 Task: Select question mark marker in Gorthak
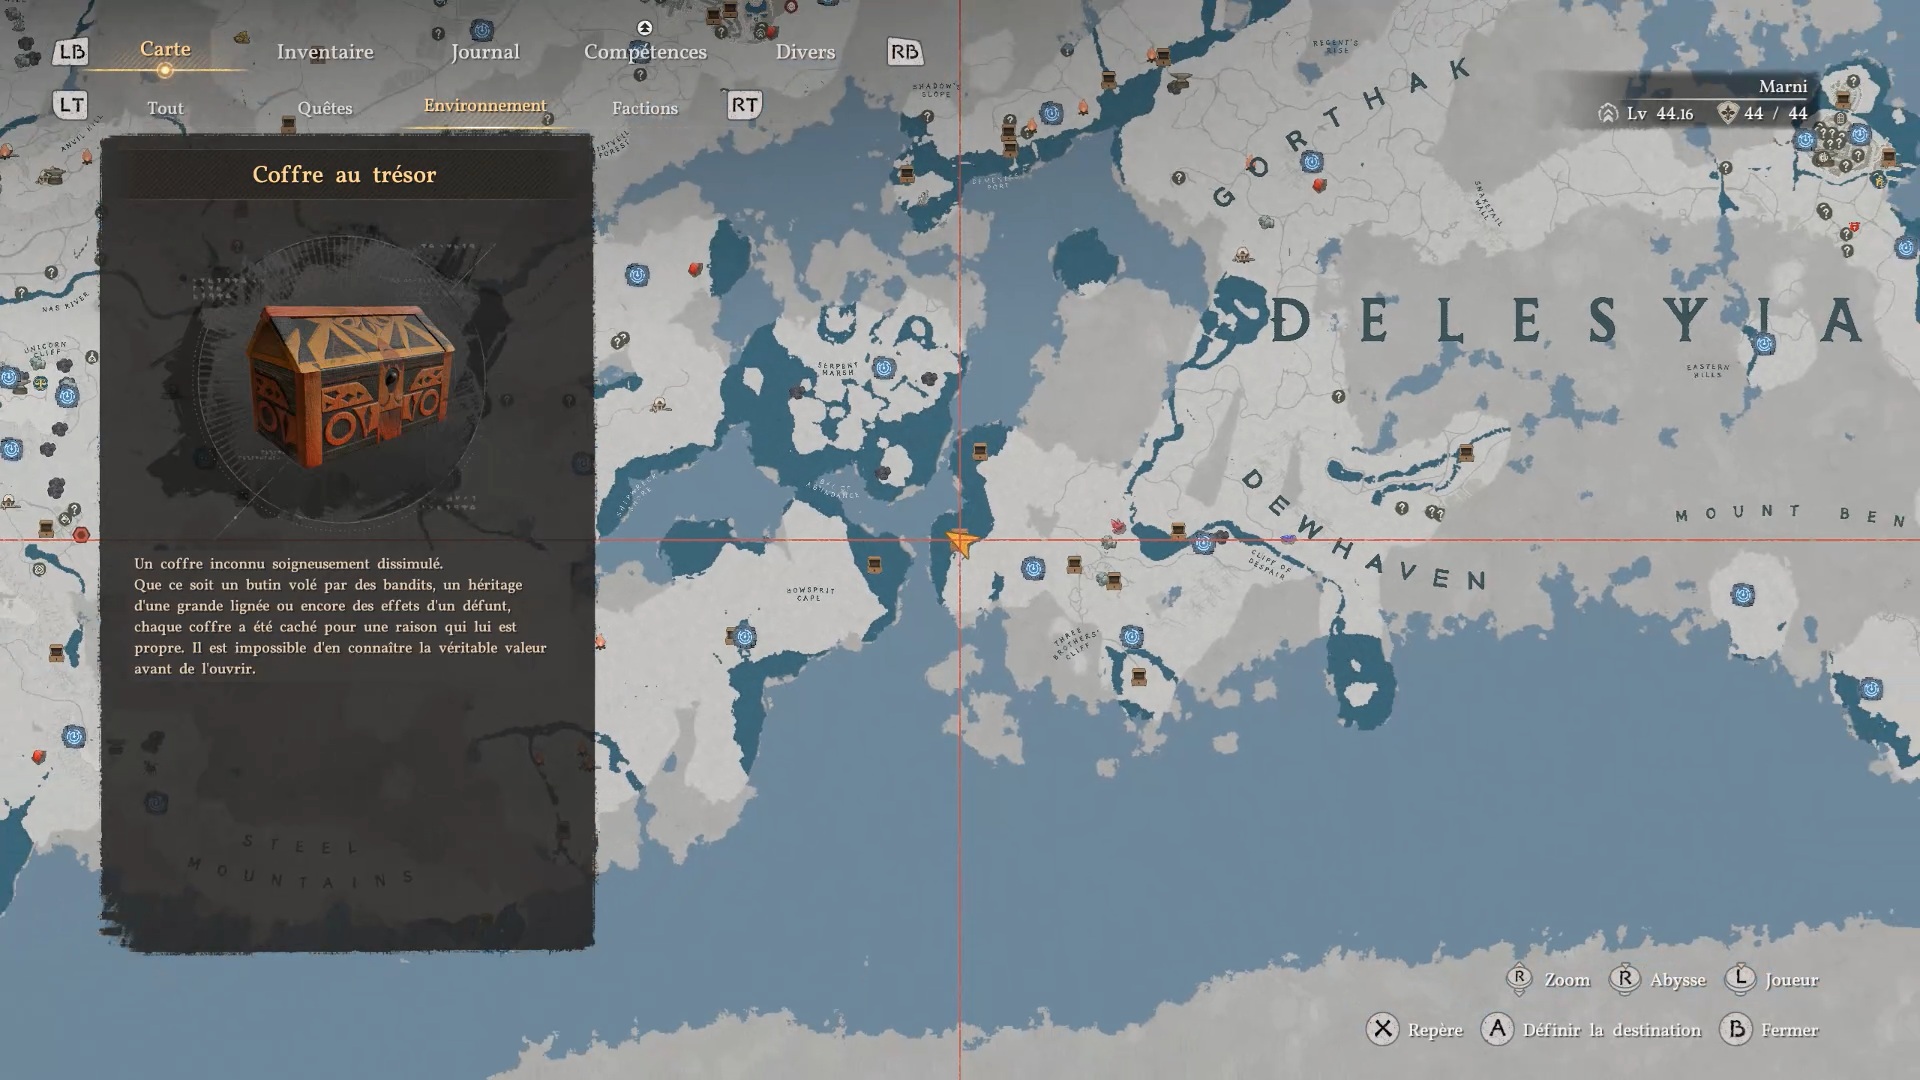(x=1179, y=178)
